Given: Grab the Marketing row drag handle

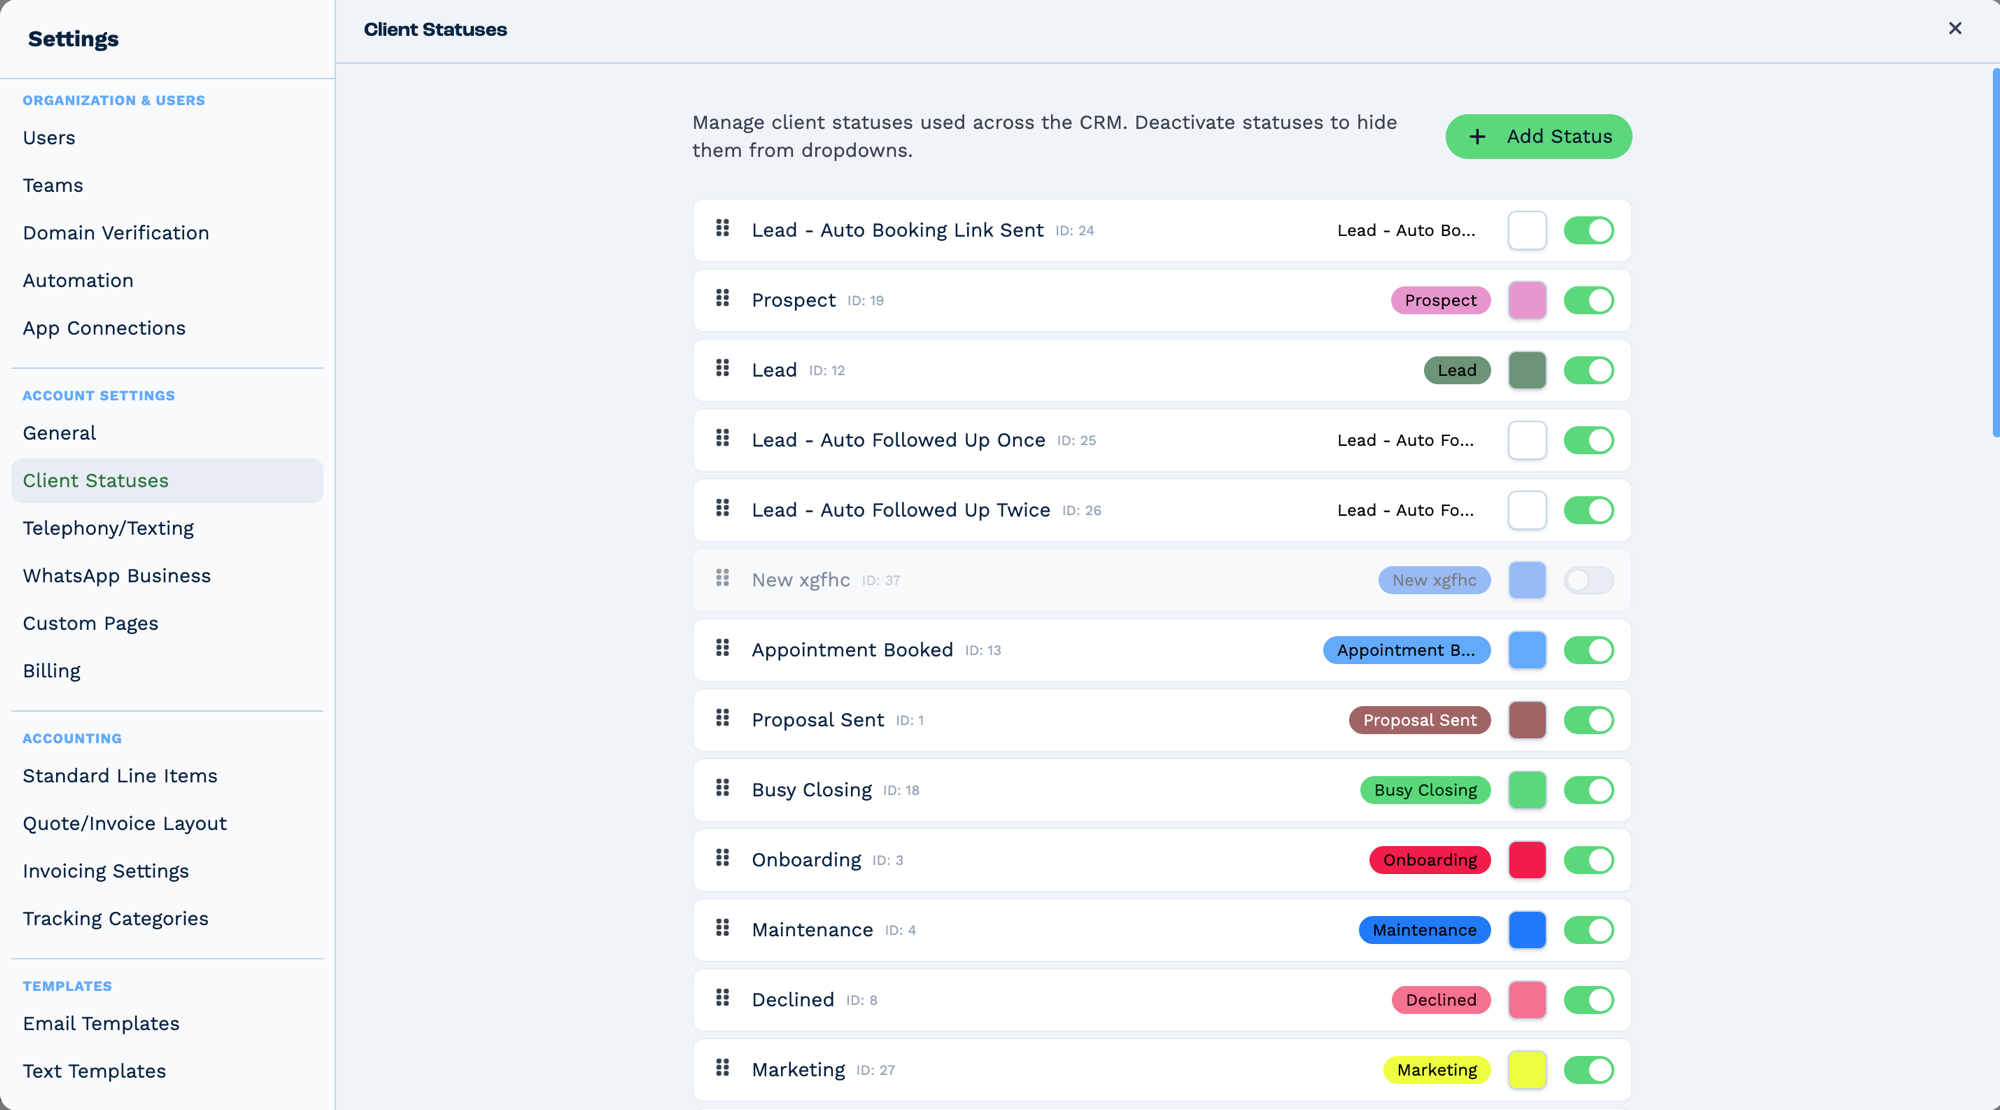Looking at the screenshot, I should 722,1069.
